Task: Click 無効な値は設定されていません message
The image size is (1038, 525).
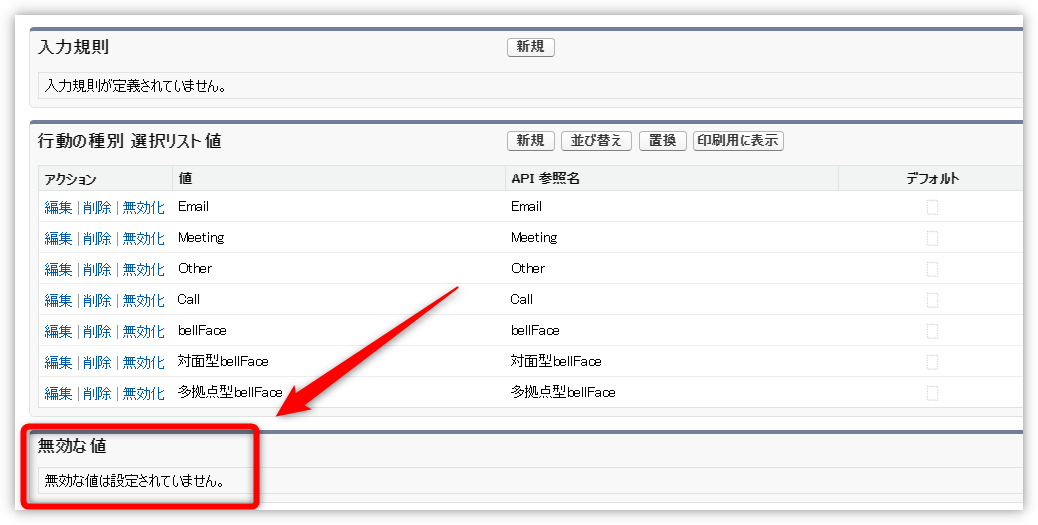Action: coord(134,481)
